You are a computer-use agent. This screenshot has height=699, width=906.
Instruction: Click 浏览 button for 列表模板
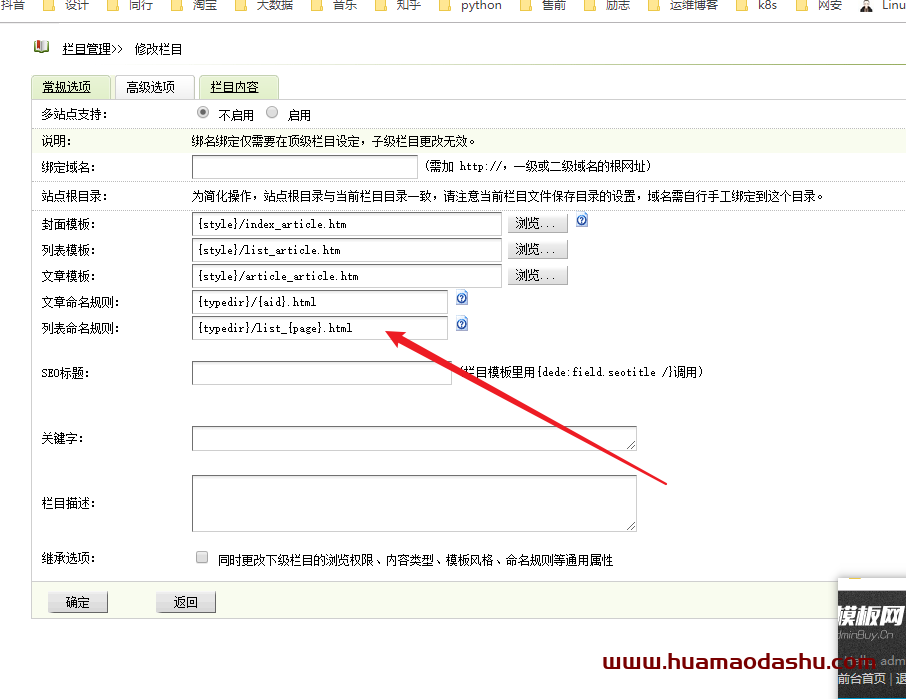point(538,250)
